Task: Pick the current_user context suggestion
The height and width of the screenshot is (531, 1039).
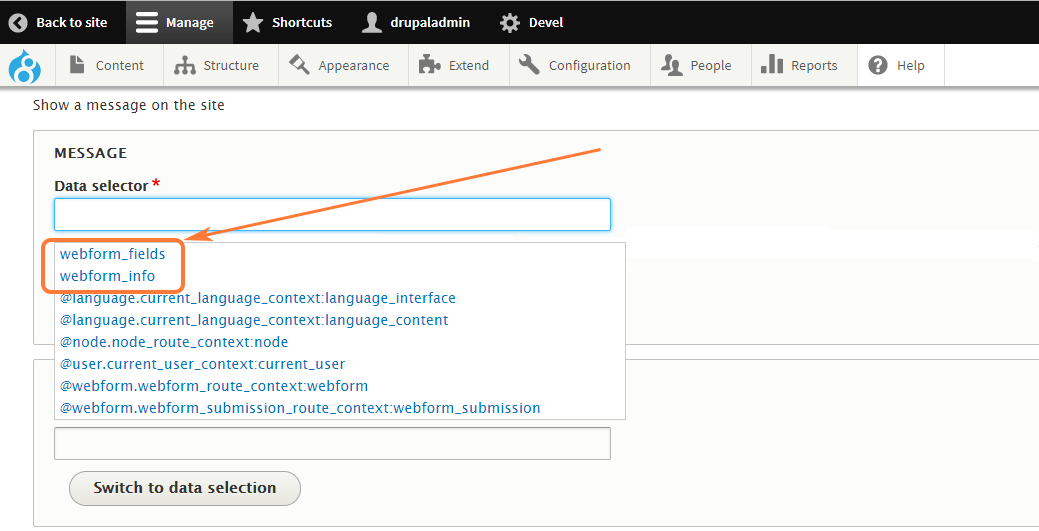Action: pyautogui.click(x=202, y=364)
